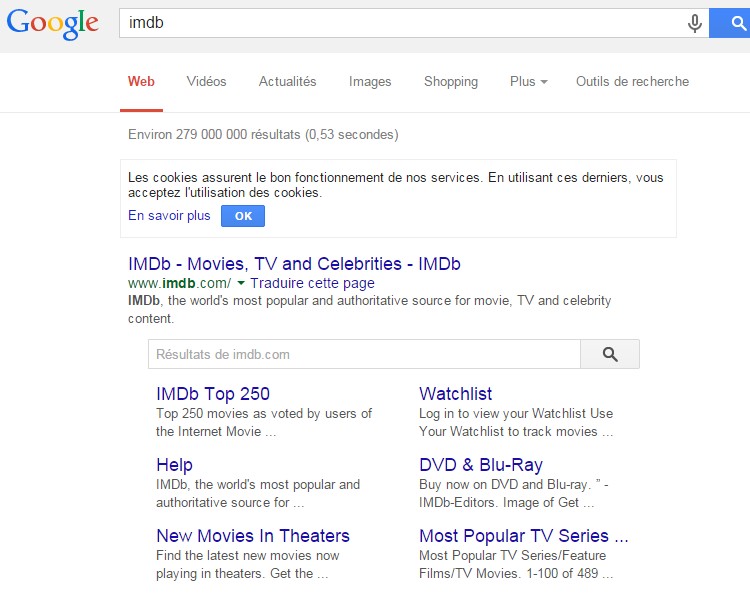The height and width of the screenshot is (600, 750).
Task: Open the En savoir plus link
Action: click(169, 216)
